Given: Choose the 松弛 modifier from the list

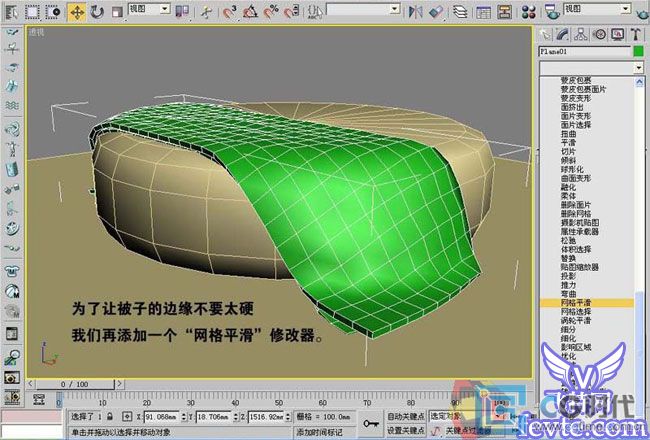Looking at the screenshot, I should [568, 240].
